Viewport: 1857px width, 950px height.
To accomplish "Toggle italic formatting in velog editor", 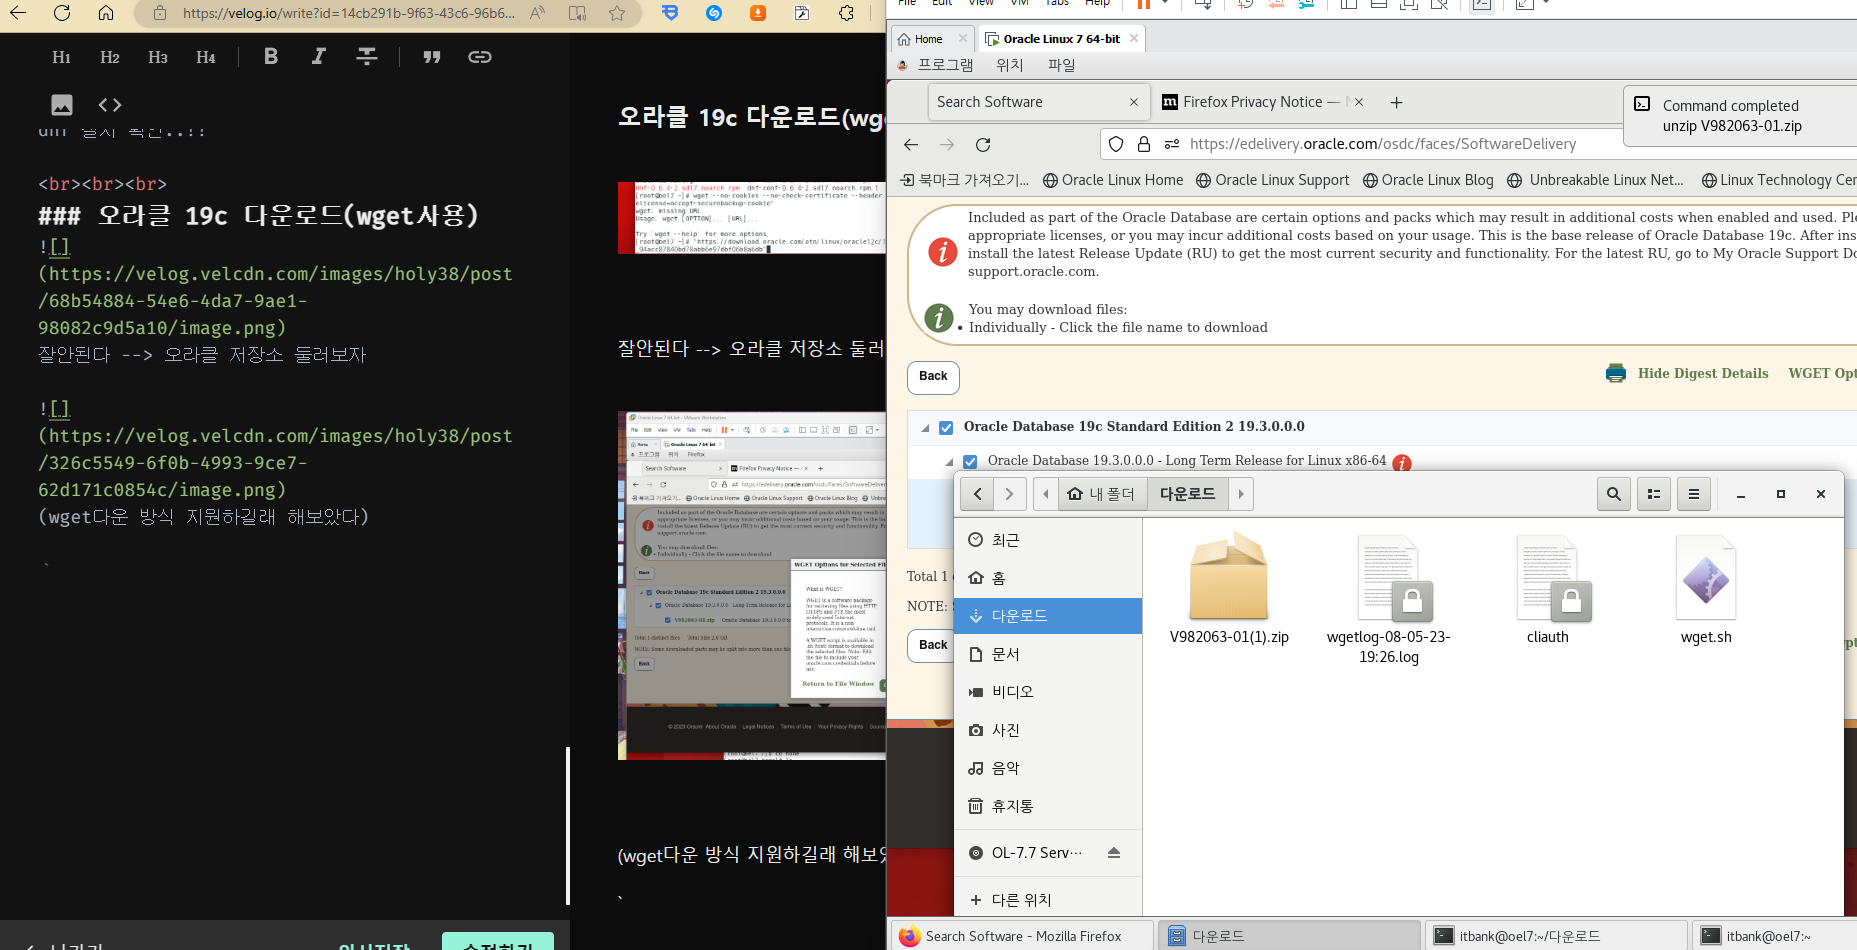I will (319, 57).
